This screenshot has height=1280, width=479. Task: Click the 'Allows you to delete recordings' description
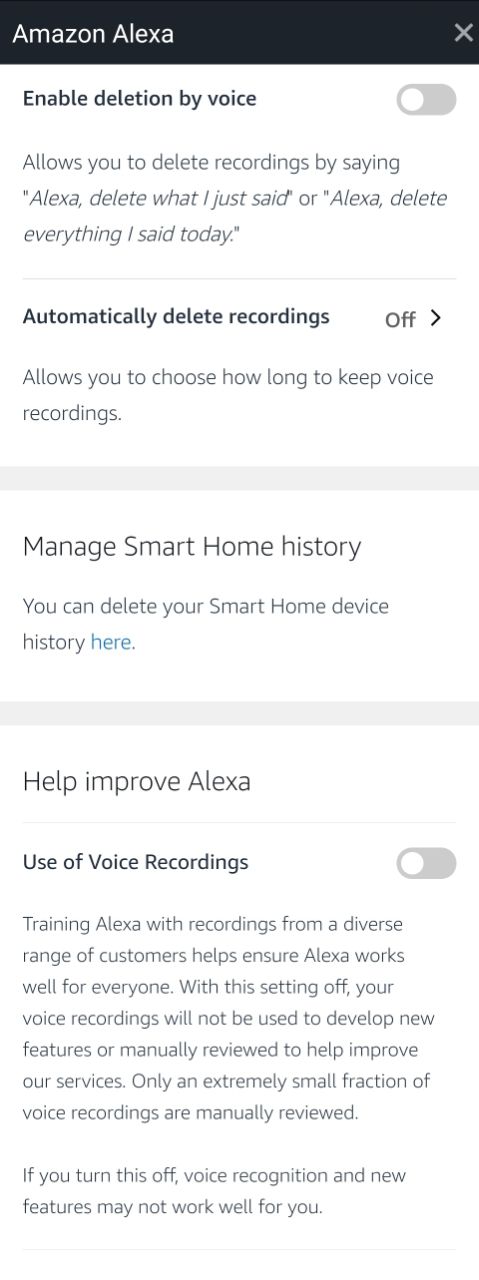pyautogui.click(x=234, y=197)
